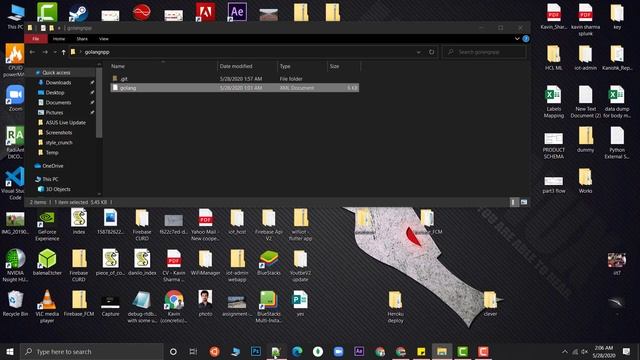
Task: Switch to large icons view in status bar
Action: pos(524,202)
